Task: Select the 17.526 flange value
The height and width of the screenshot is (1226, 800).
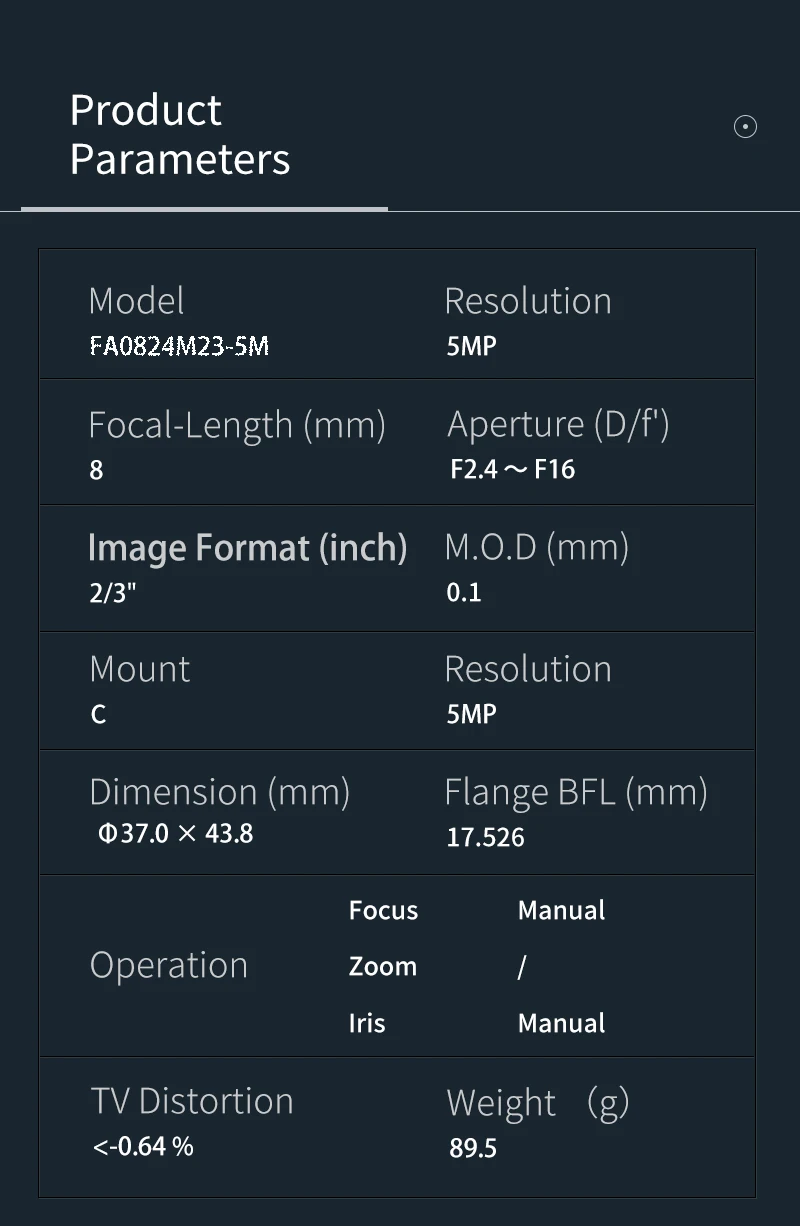Action: [485, 837]
